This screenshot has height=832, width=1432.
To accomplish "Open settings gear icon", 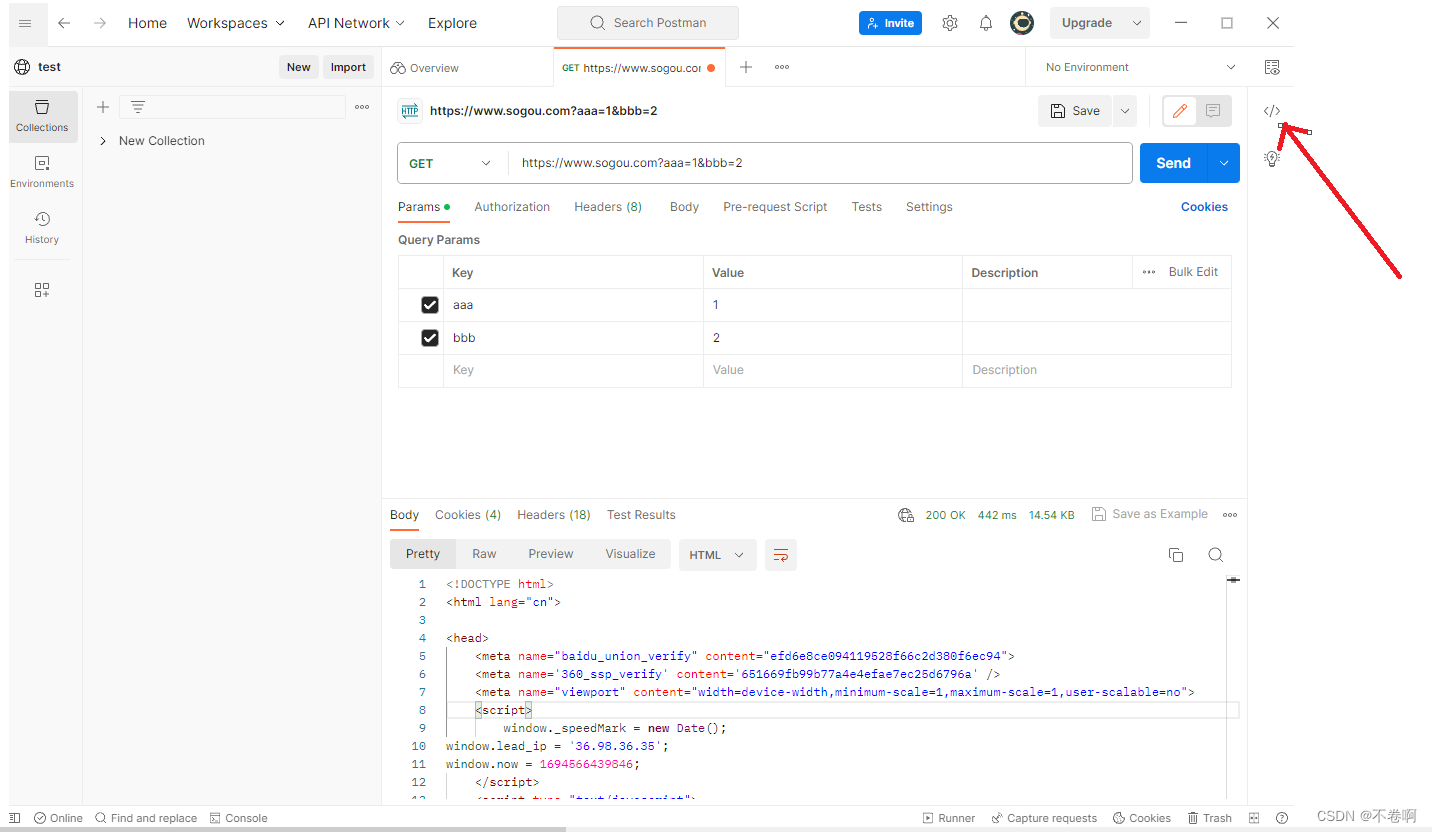I will click(x=950, y=23).
